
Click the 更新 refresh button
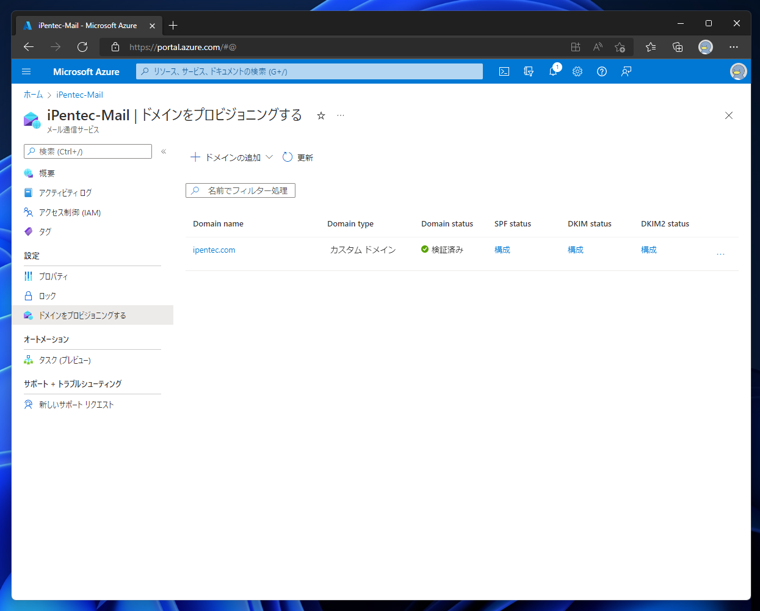[x=298, y=157]
